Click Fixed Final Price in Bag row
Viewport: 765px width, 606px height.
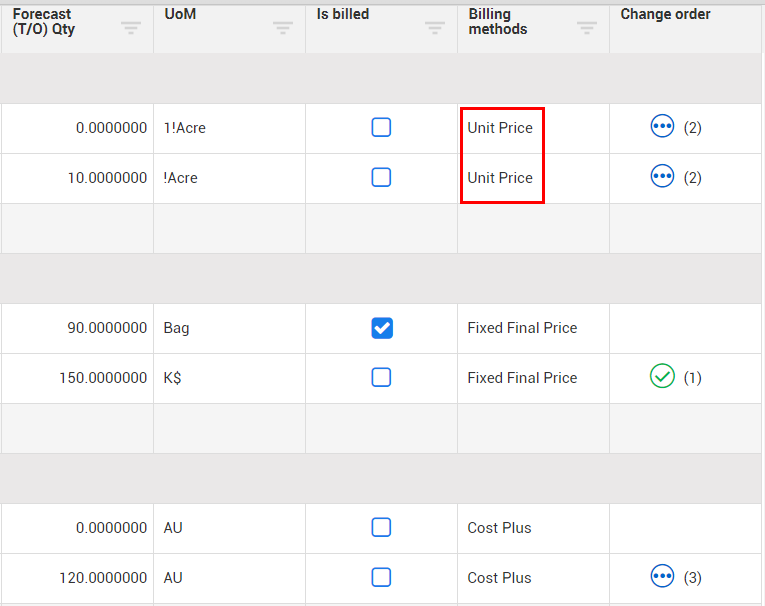pos(522,328)
